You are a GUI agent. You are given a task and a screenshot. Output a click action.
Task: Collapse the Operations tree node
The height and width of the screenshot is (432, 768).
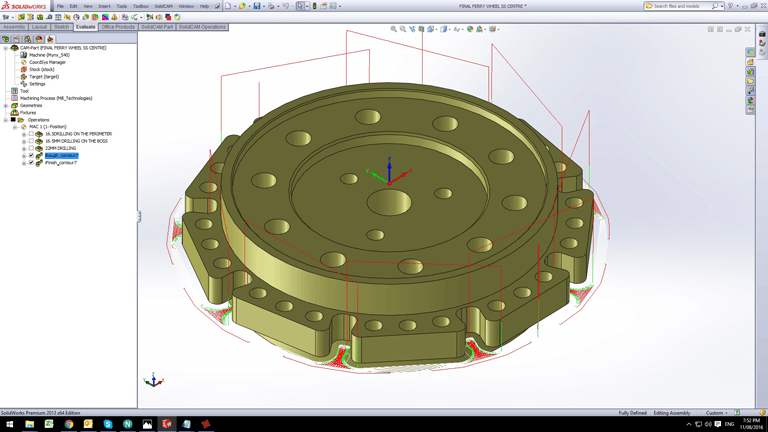[x=6, y=120]
